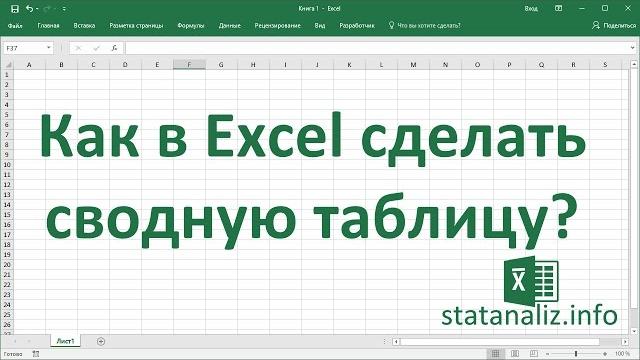Viewport: 640px width, 360px height.
Task: Switch to Normal view icon
Action: pyautogui.click(x=495, y=354)
